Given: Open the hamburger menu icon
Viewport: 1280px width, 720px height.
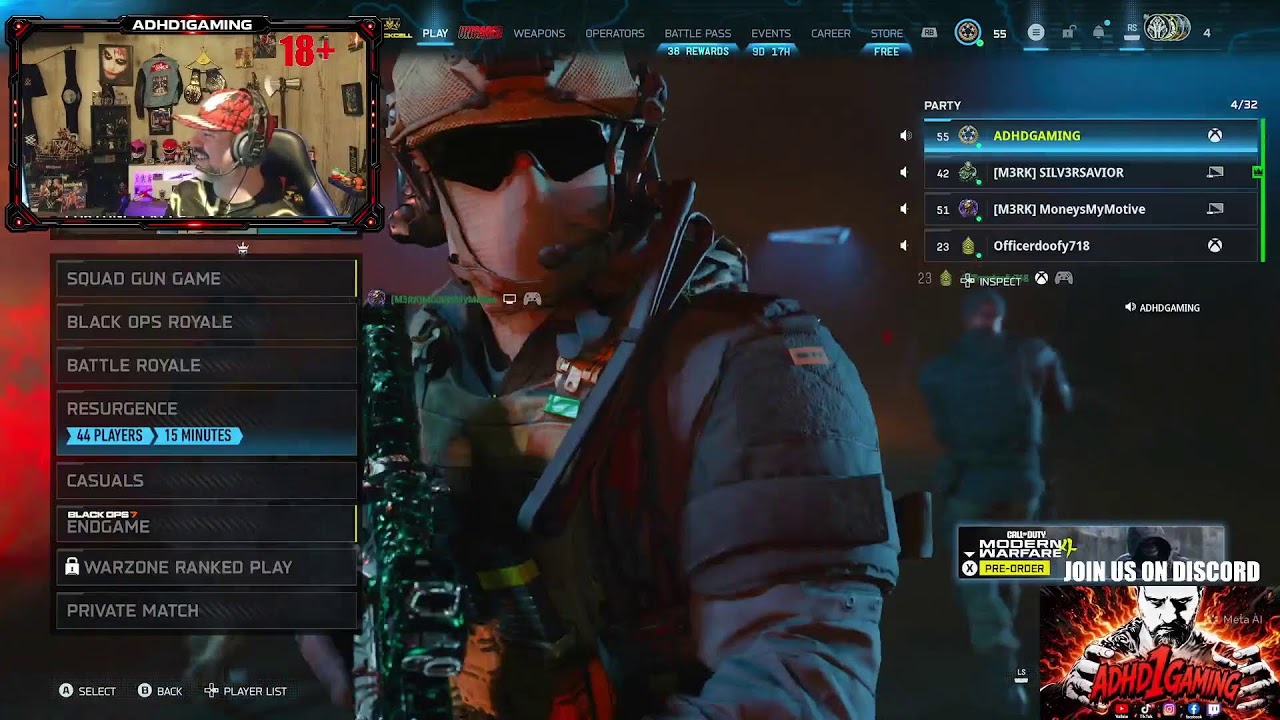Looking at the screenshot, I should coord(1036,32).
